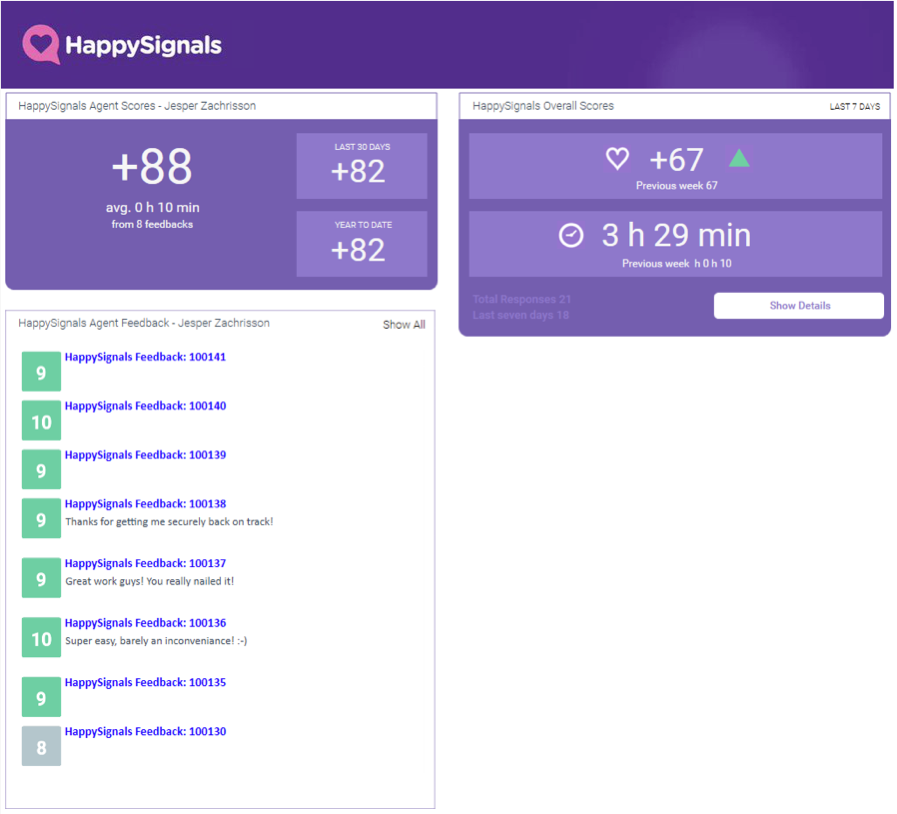
Task: Open HappySignals Feedback 100135
Action: click(x=145, y=682)
